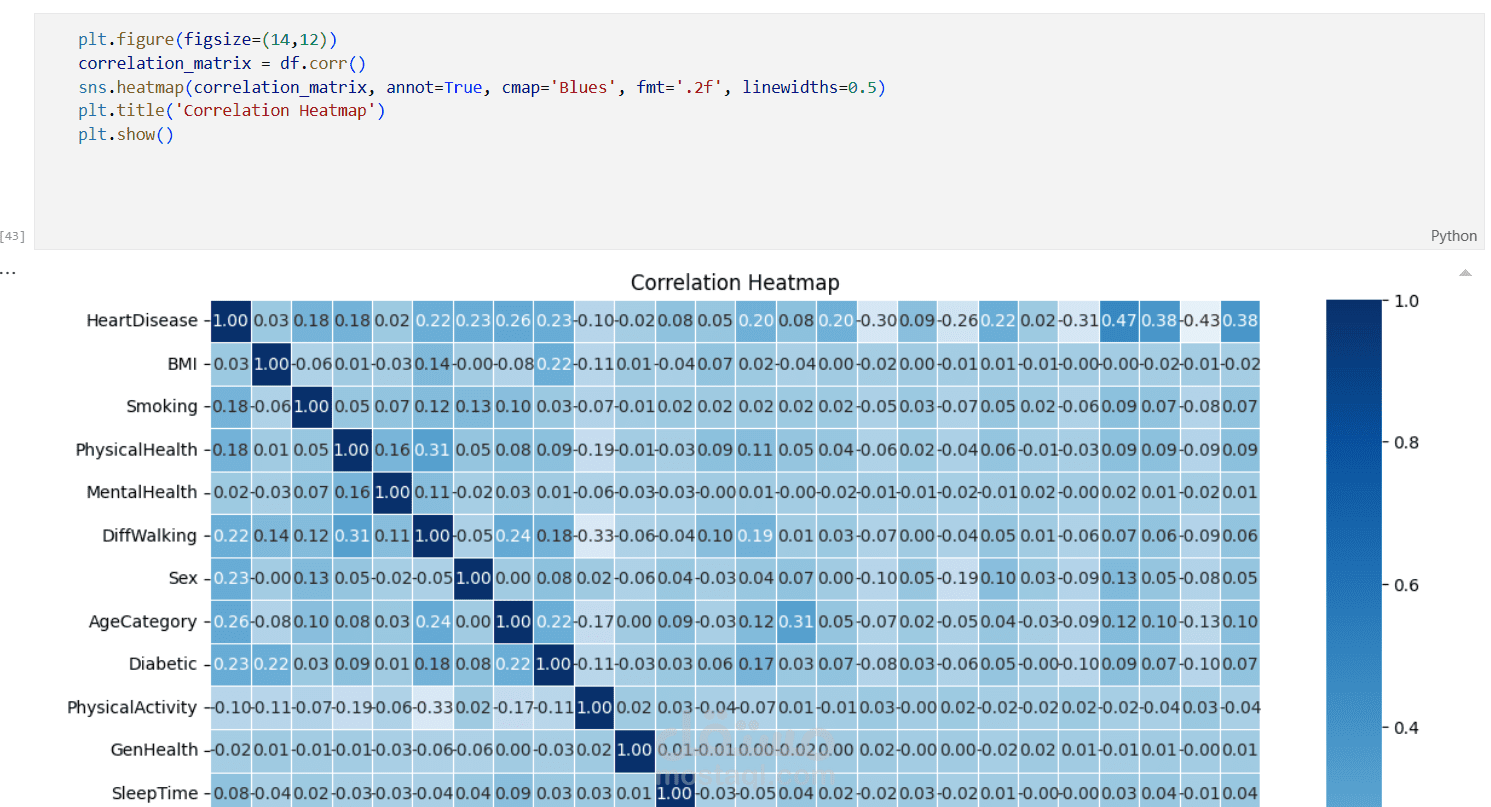This screenshot has width=1491, height=807.
Task: Click the colorbar 0.4 tick label
Action: click(1406, 727)
